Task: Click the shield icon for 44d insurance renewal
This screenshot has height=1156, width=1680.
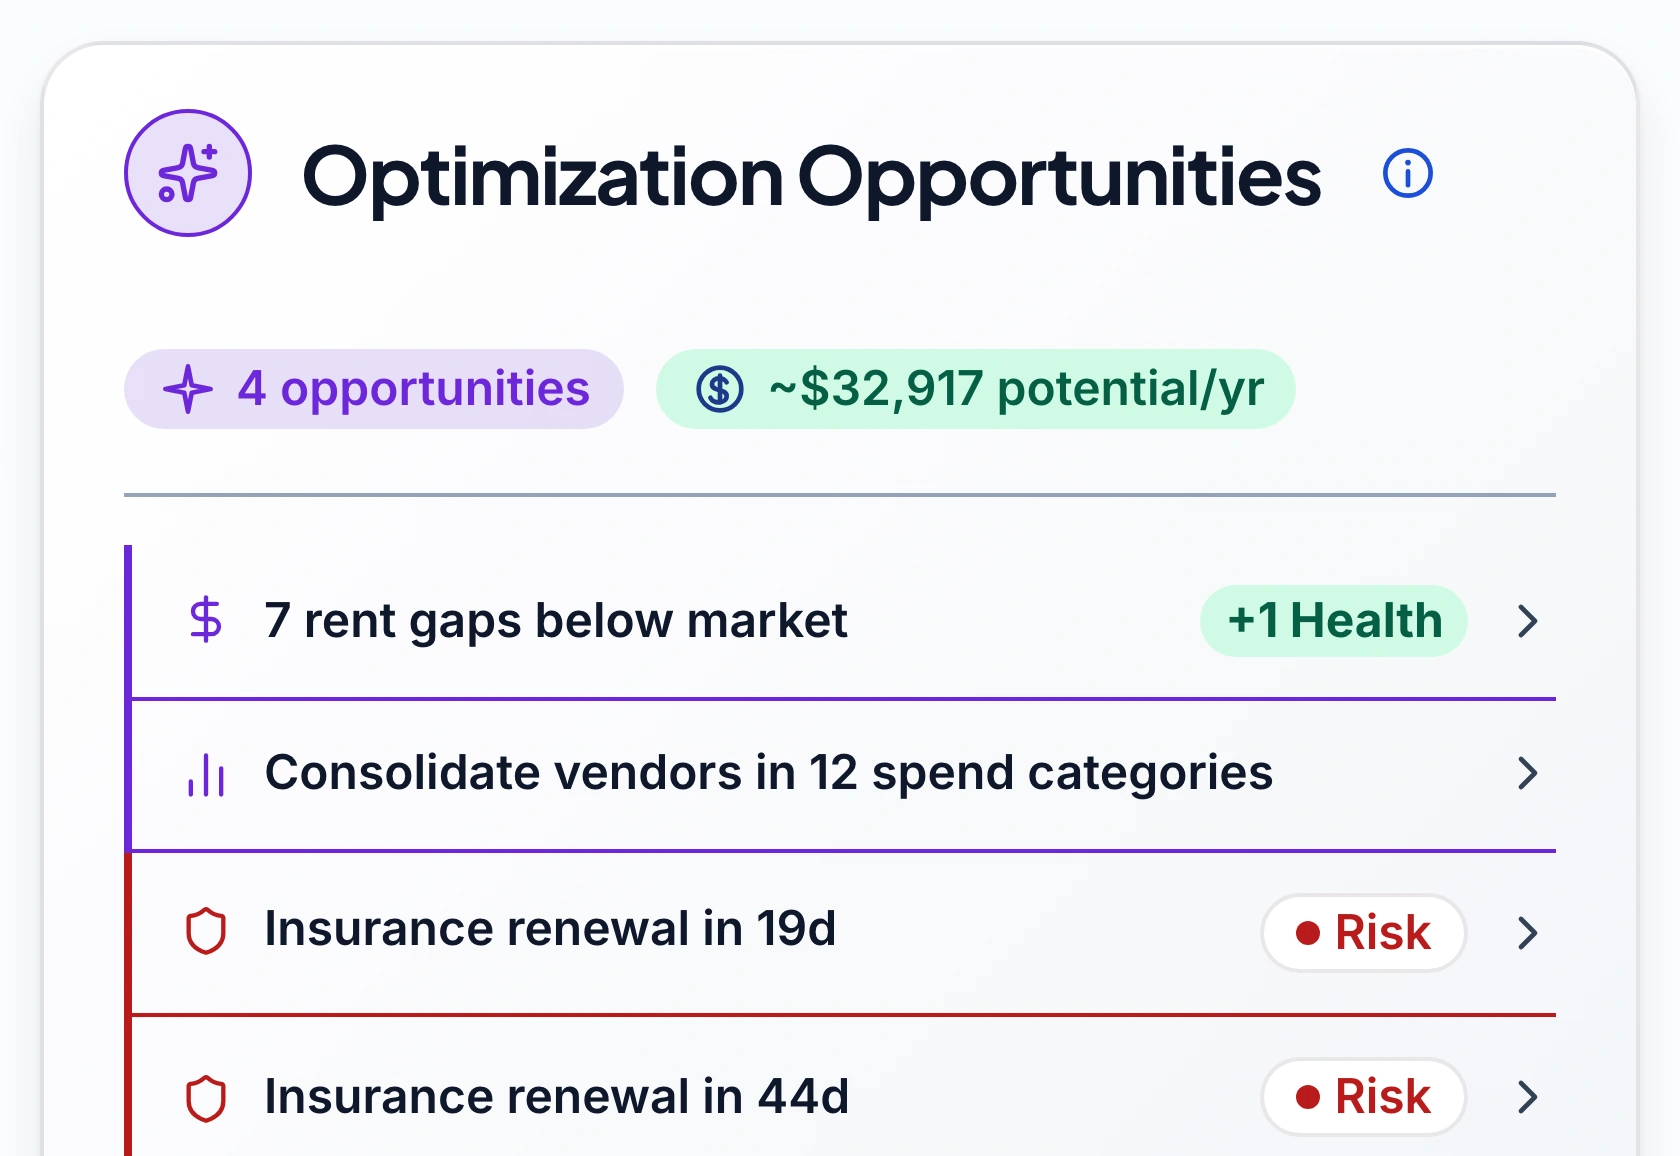Action: pyautogui.click(x=206, y=1099)
